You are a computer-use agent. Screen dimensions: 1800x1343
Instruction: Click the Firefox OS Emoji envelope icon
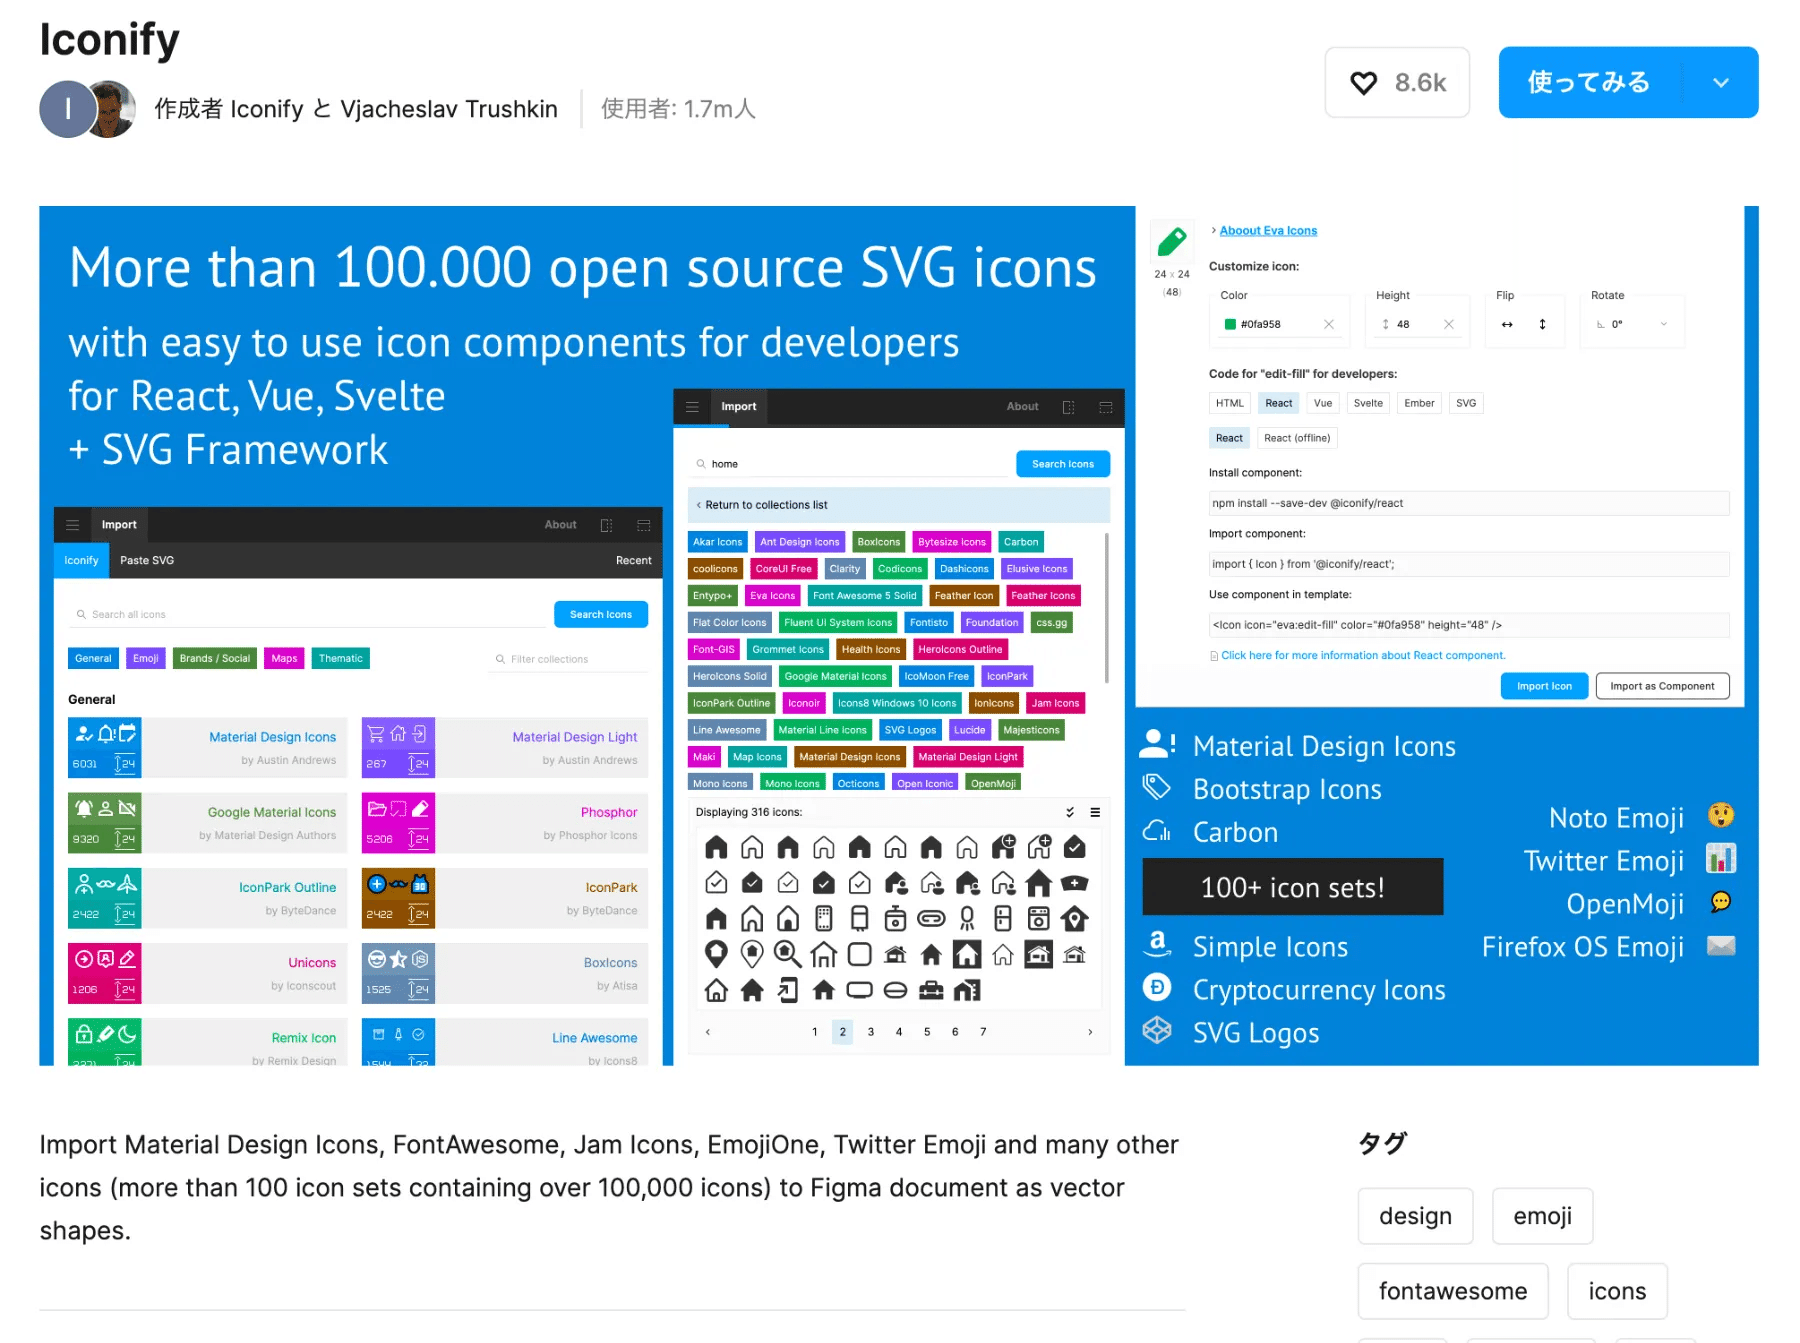coord(1720,945)
